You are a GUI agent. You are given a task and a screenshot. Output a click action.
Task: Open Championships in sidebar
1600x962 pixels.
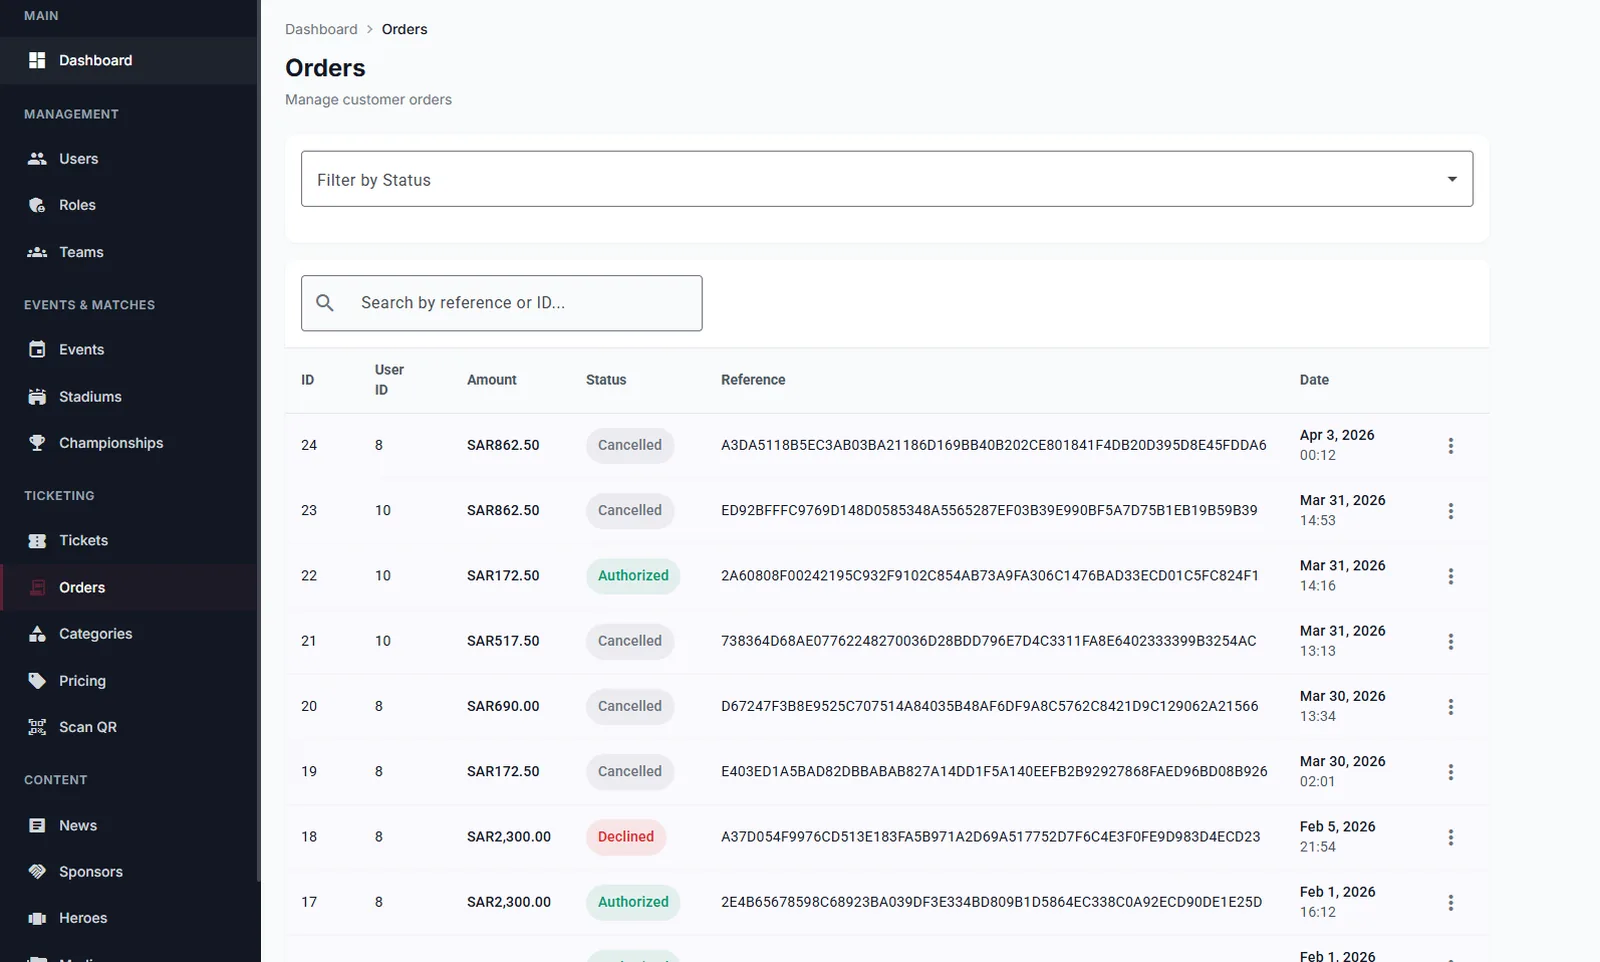click(130, 443)
